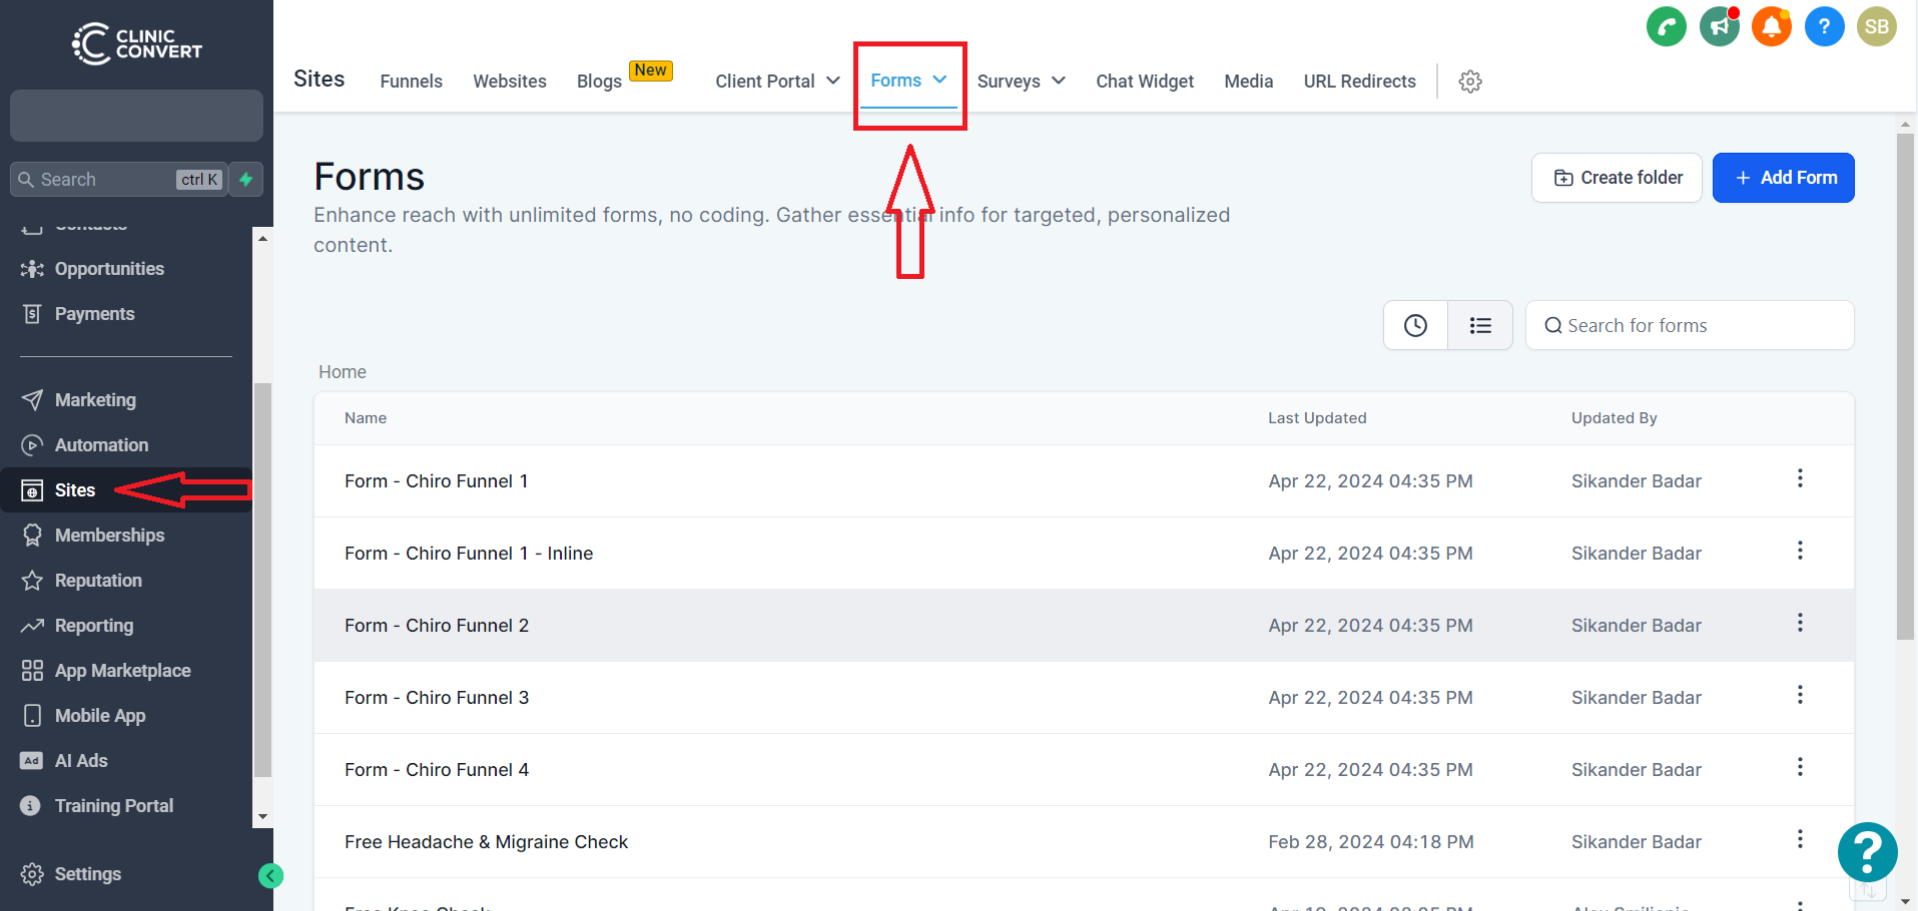The image size is (1918, 911).
Task: Click the green lightning quick actions icon
Action: (246, 179)
